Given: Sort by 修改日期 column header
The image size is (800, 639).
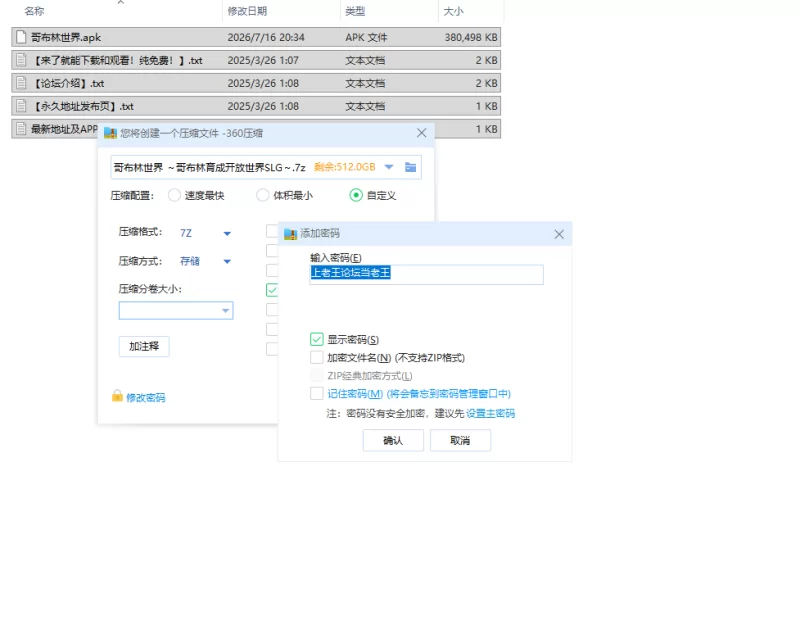Looking at the screenshot, I should (x=247, y=11).
